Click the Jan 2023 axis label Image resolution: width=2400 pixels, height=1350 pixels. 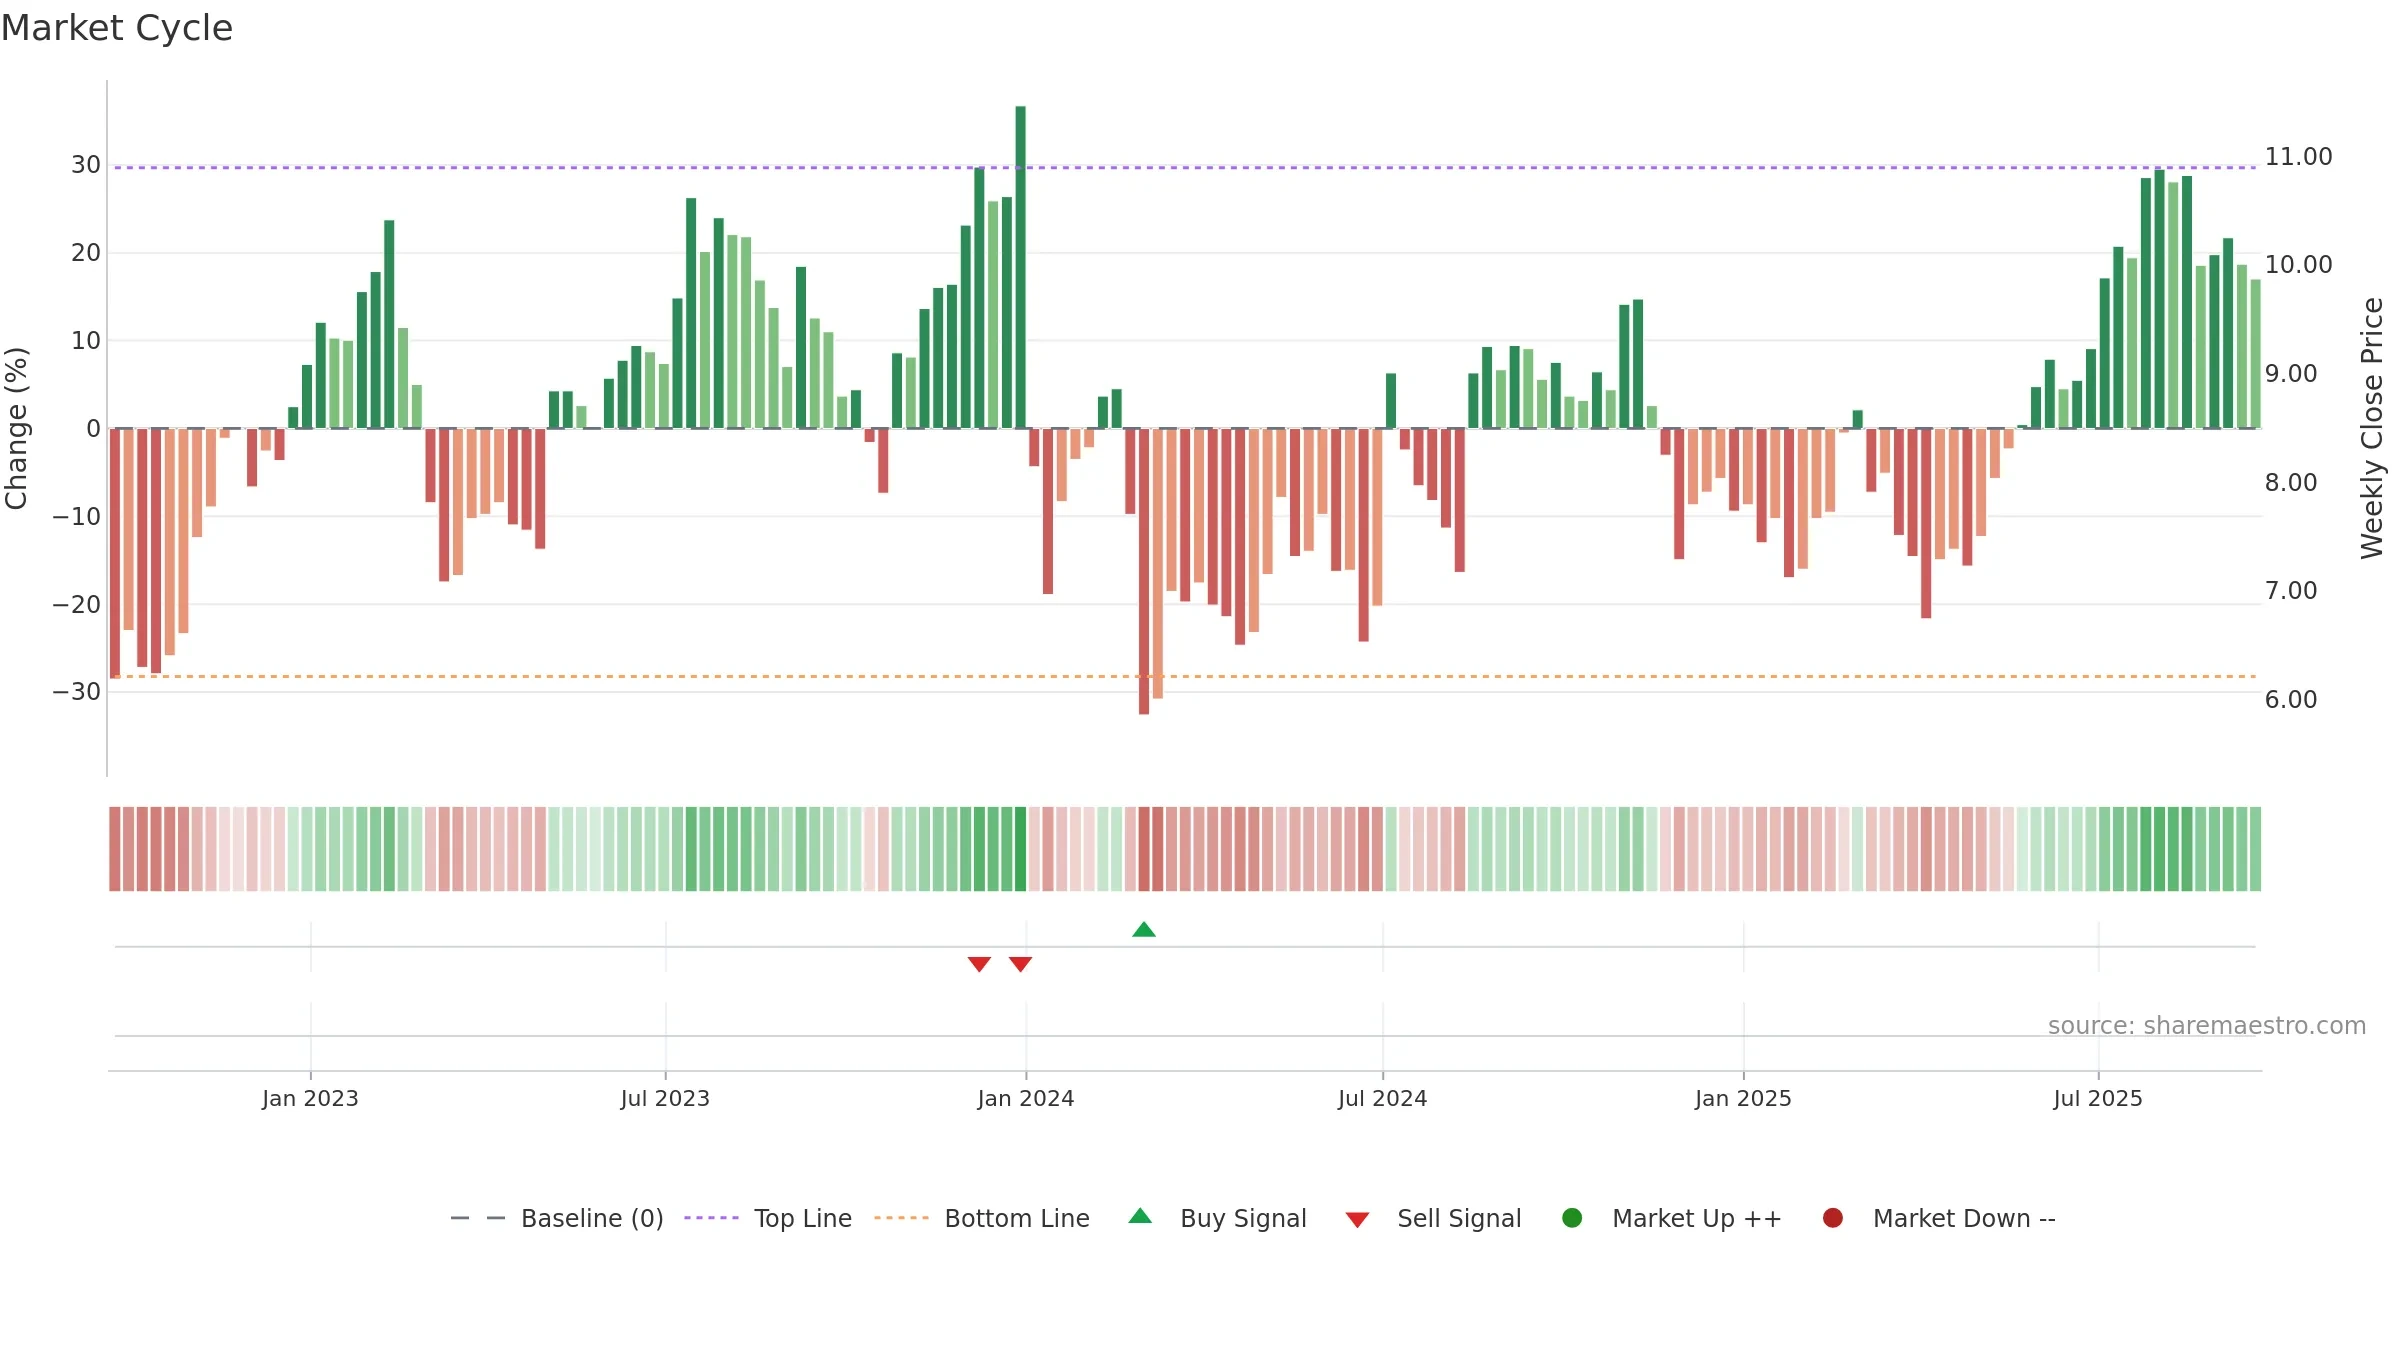(x=310, y=1099)
